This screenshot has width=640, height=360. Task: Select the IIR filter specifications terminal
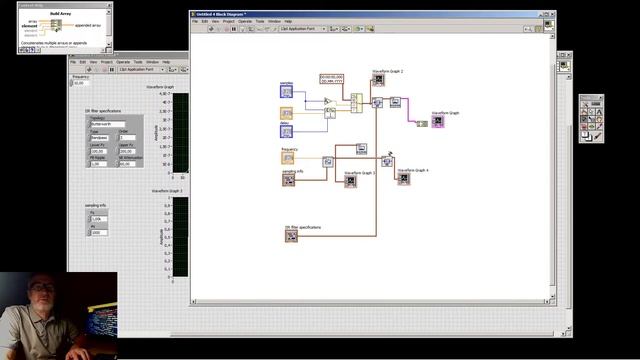coord(291,236)
